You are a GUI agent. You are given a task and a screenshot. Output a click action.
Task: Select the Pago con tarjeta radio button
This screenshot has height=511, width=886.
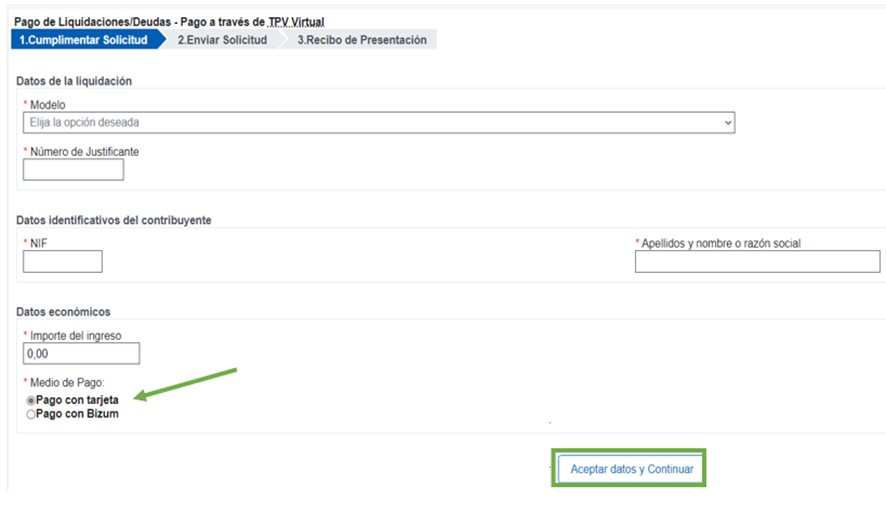coord(31,401)
